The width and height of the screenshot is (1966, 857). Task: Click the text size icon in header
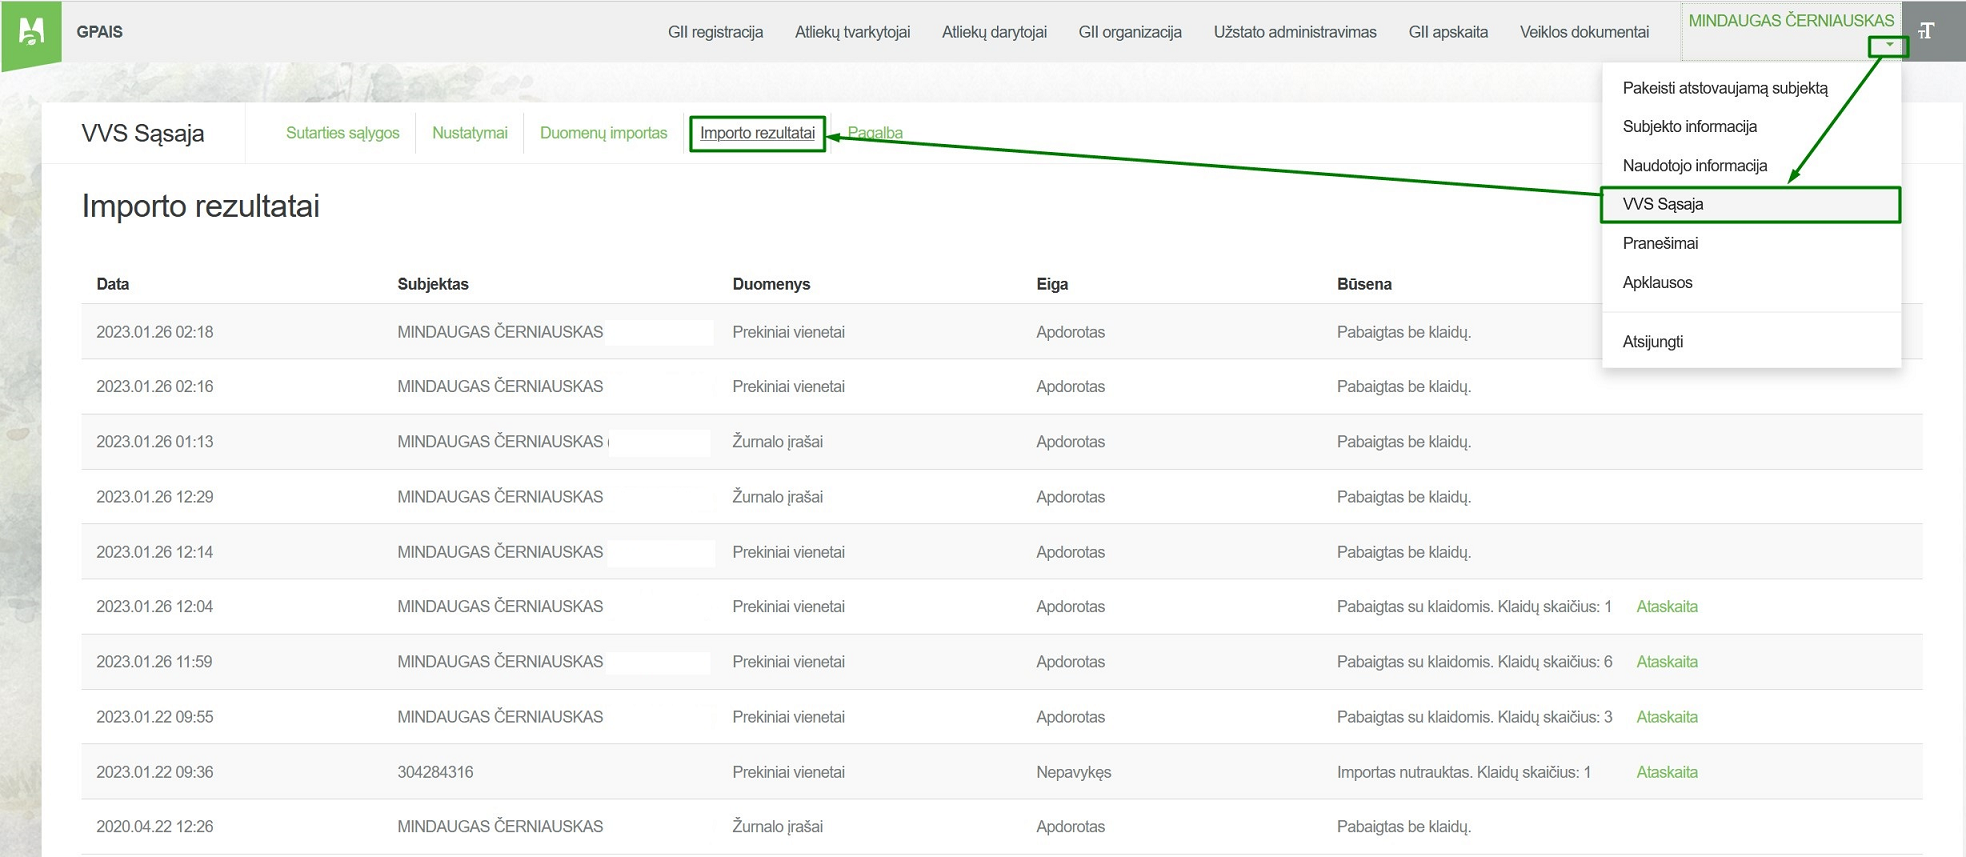pyautogui.click(x=1926, y=31)
